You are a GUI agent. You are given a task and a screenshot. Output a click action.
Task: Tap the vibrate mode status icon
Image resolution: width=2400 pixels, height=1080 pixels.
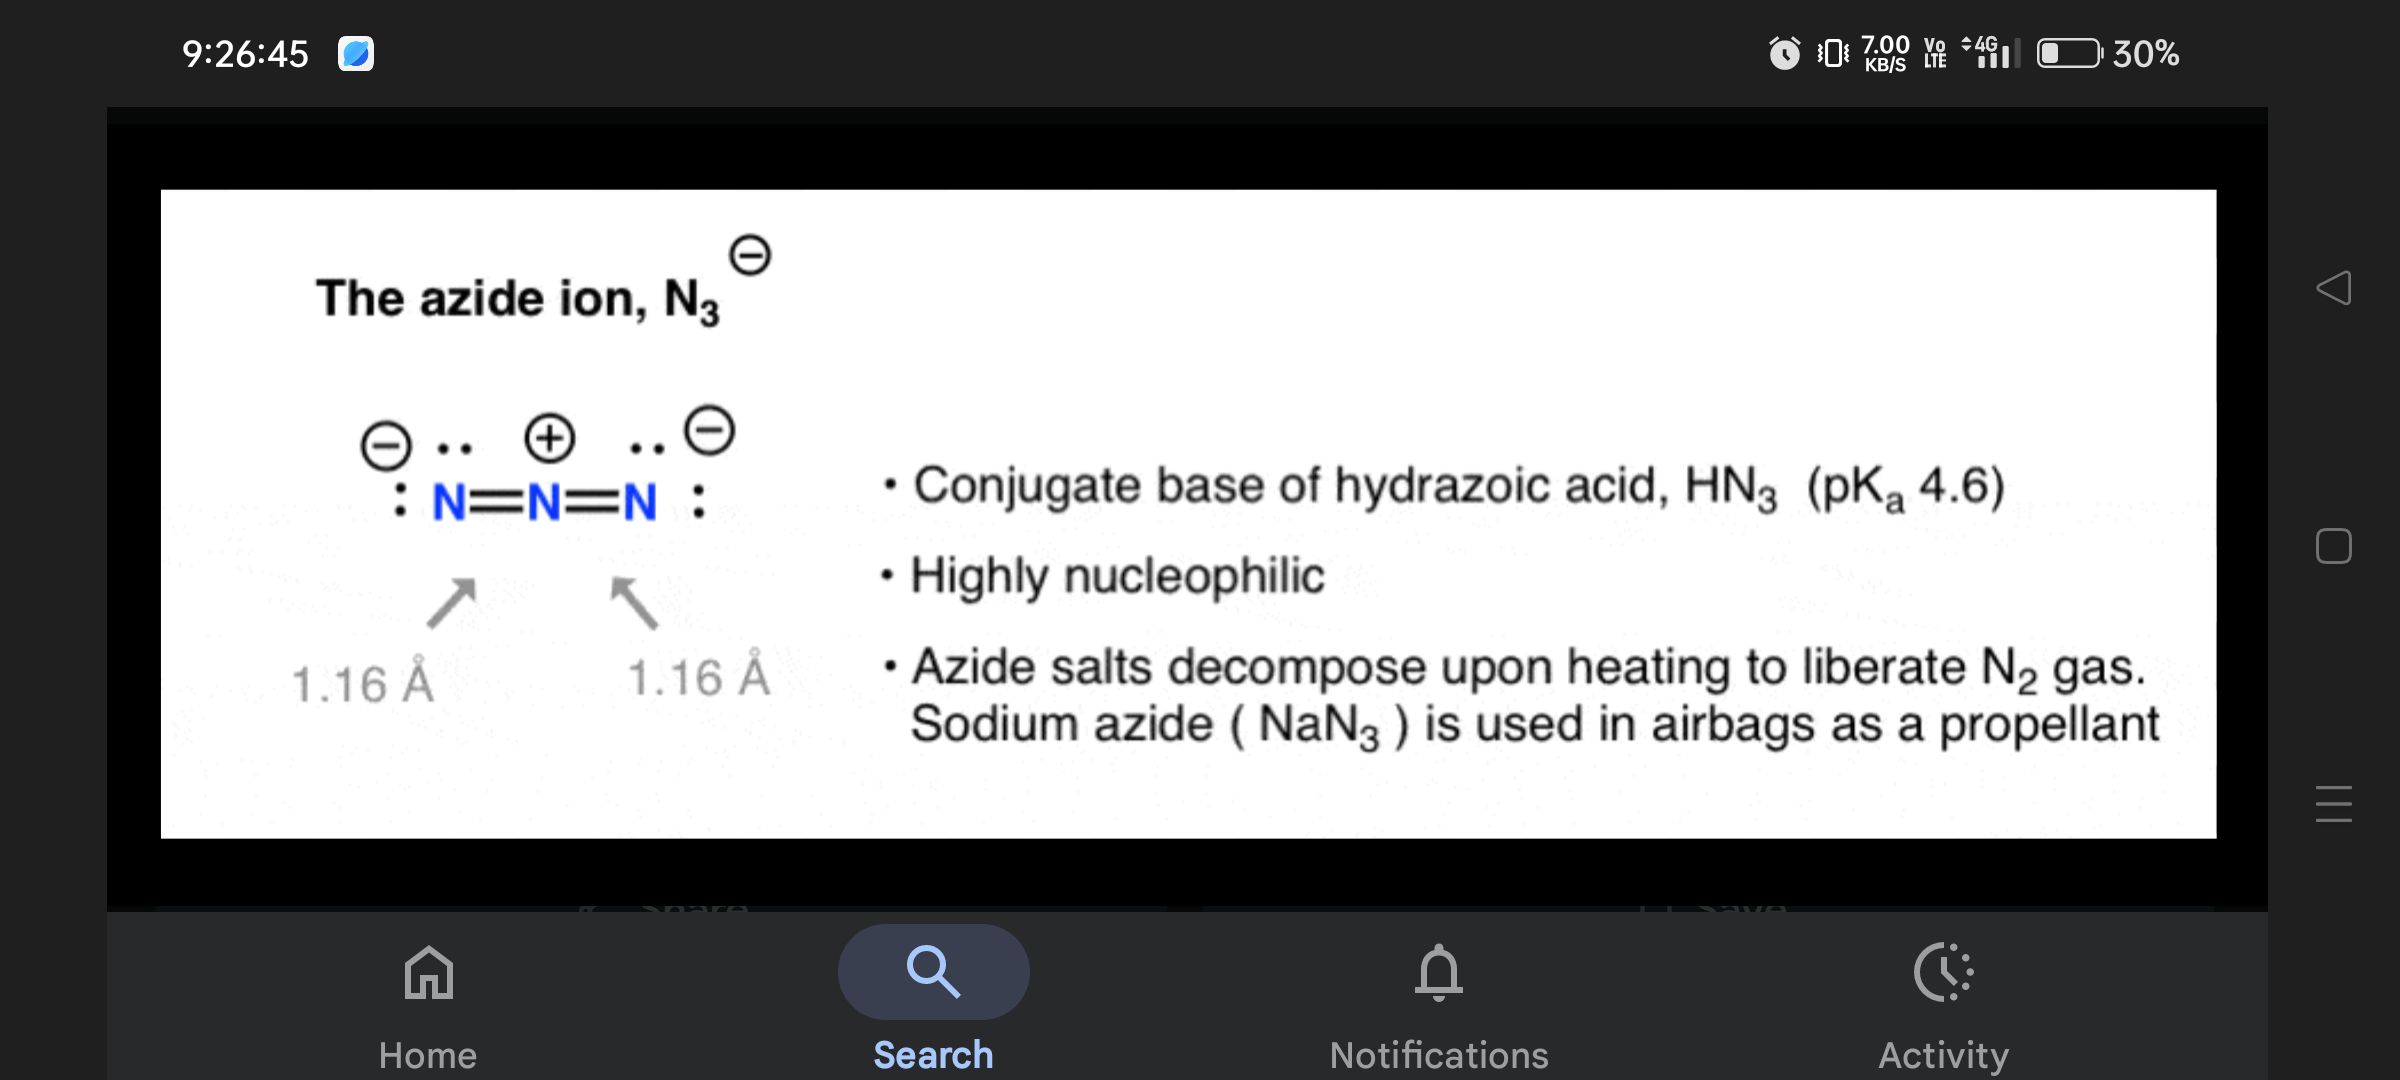coord(1833,53)
